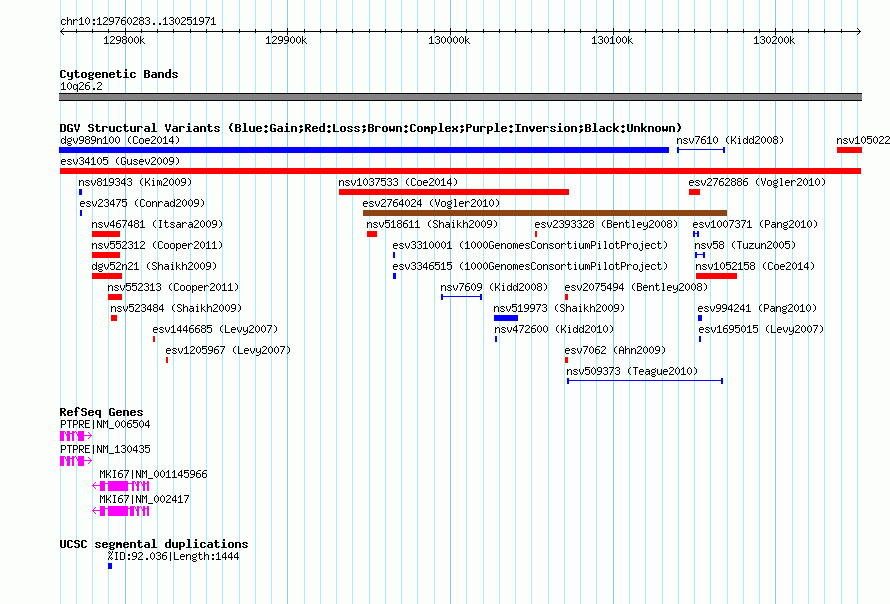Image resolution: width=890 pixels, height=604 pixels.
Task: Click red bar under nsv467481
Action: 106,234
